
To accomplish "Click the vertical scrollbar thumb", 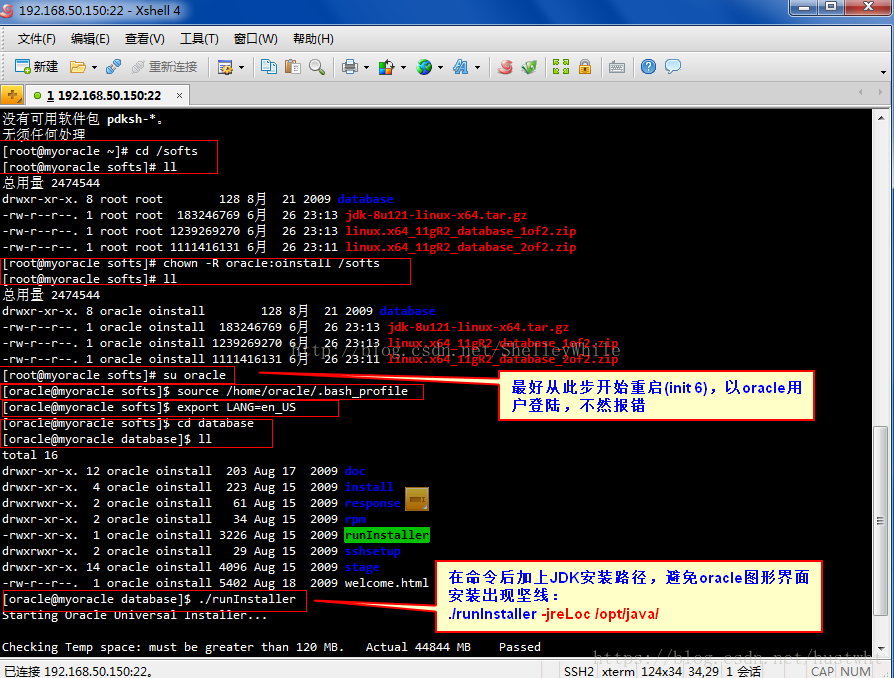I will pos(881,520).
